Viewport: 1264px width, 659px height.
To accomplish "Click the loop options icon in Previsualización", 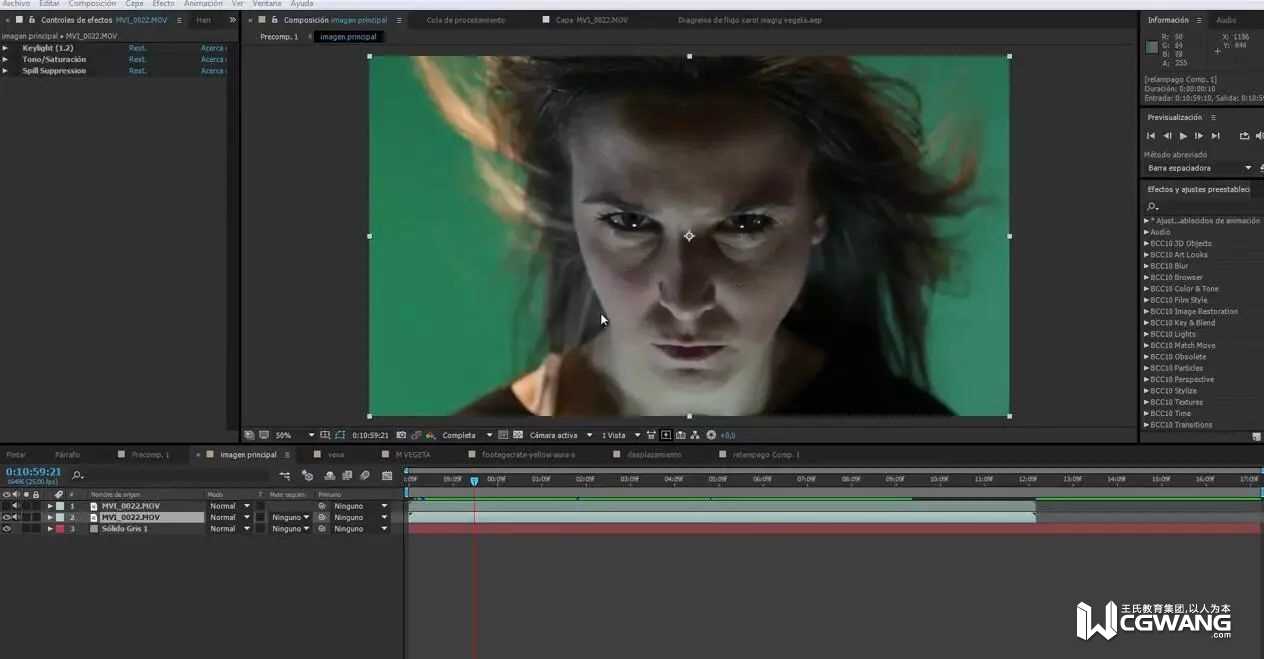I will (1244, 136).
